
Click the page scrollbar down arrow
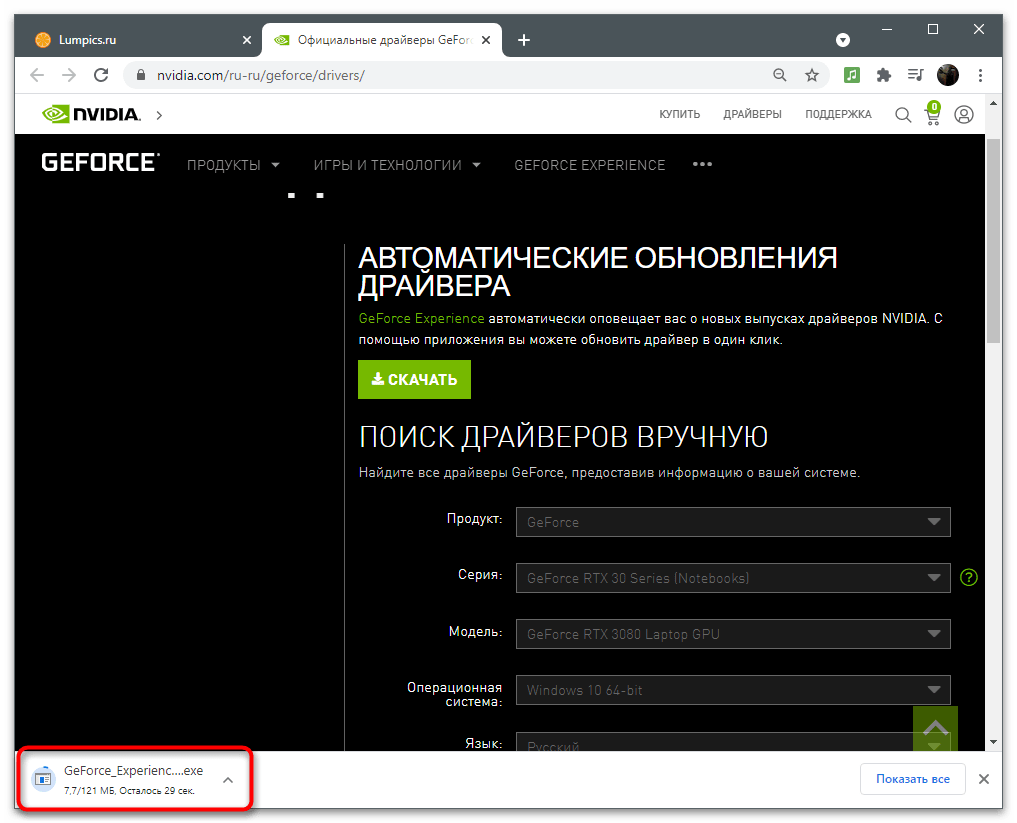(993, 742)
